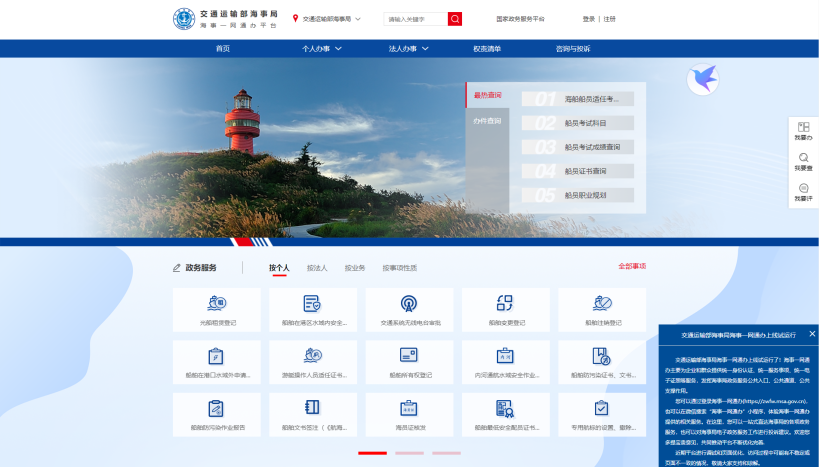
Task: Open the 交通运输部海事局 location selector
Action: click(x=327, y=19)
